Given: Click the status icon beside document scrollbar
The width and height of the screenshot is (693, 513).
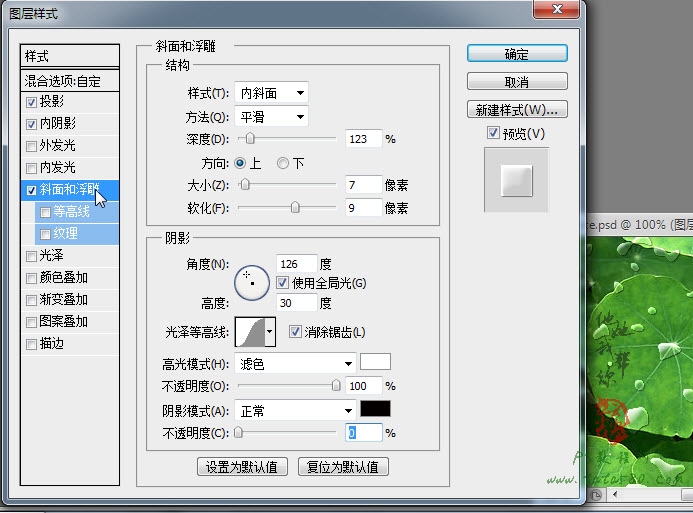Looking at the screenshot, I should 596,494.
